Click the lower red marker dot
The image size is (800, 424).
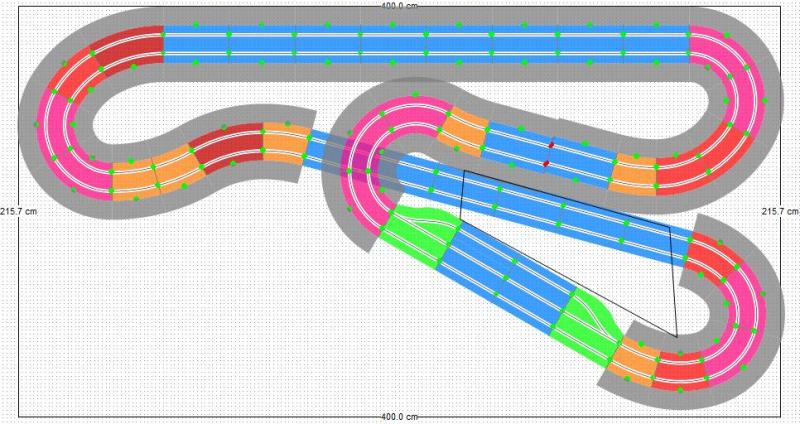(546, 162)
